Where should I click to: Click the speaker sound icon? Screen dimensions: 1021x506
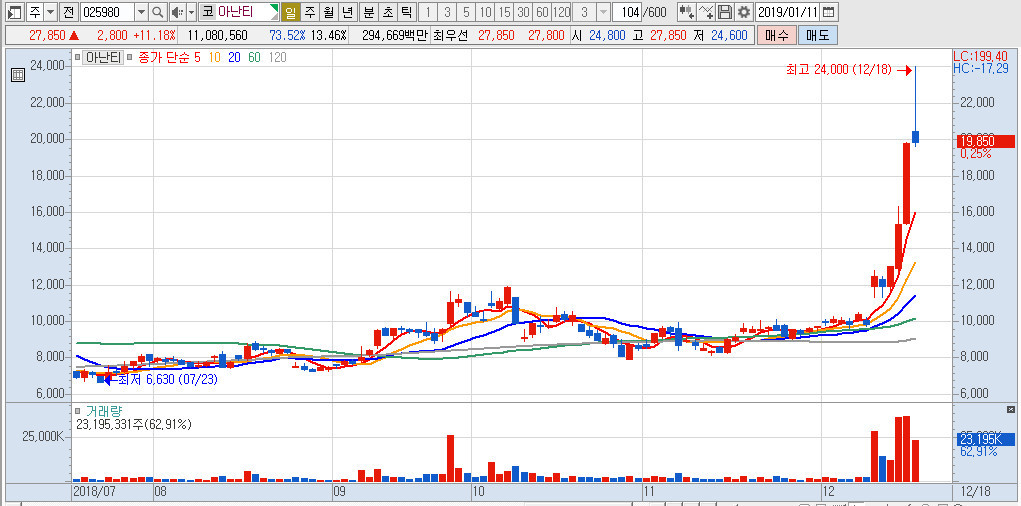coord(177,12)
